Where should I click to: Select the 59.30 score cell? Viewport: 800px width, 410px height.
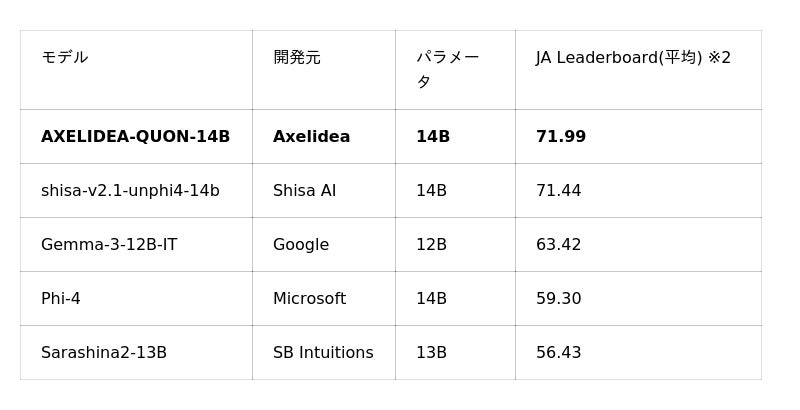tap(558, 299)
